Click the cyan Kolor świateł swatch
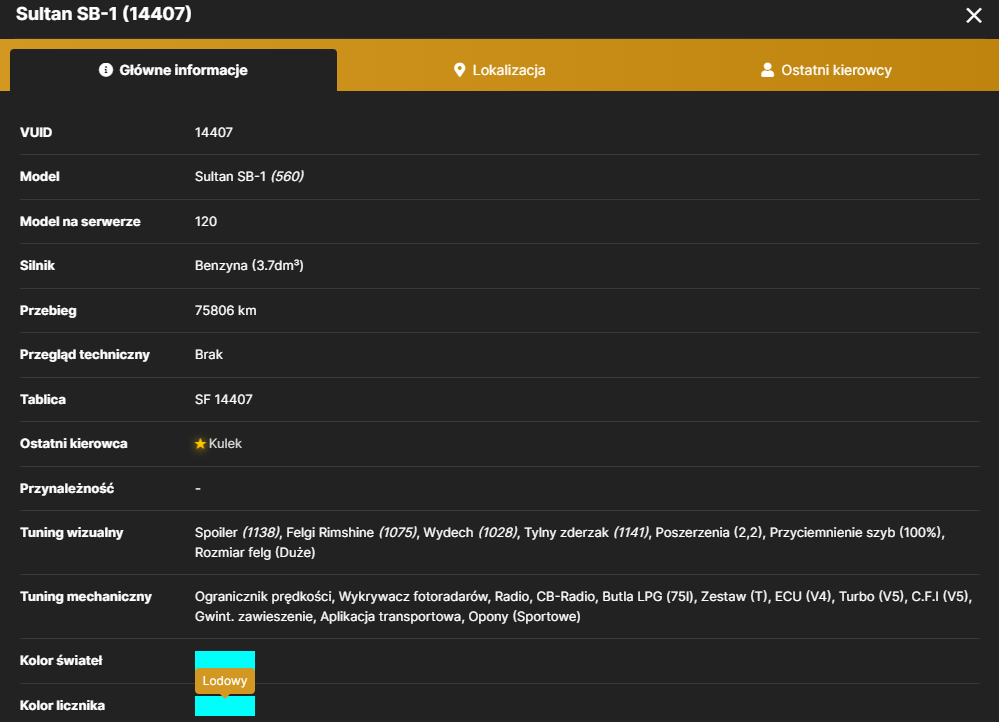This screenshot has width=999, height=722. 225,660
